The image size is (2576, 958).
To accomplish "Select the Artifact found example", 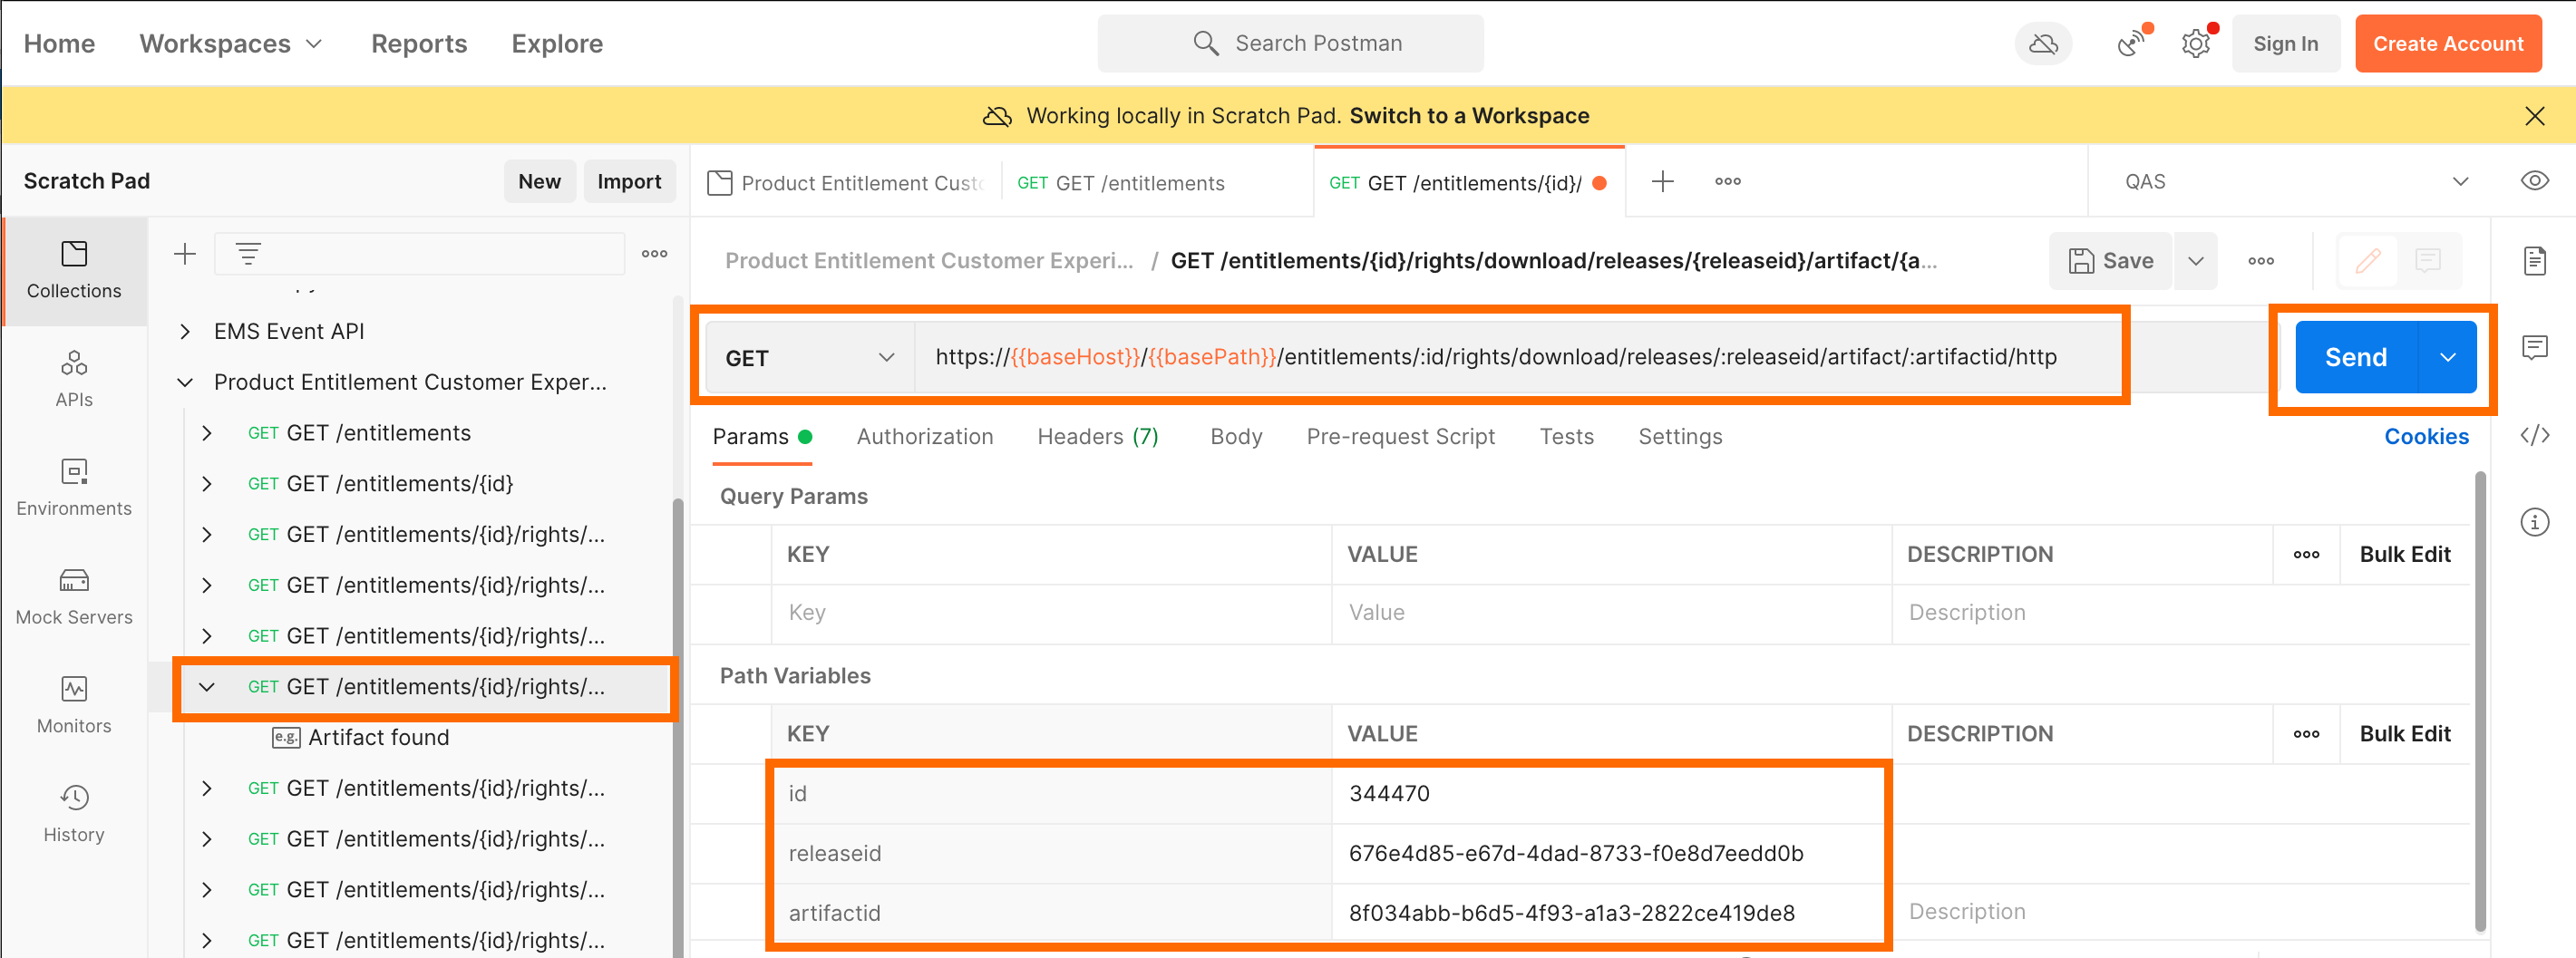I will pos(377,738).
